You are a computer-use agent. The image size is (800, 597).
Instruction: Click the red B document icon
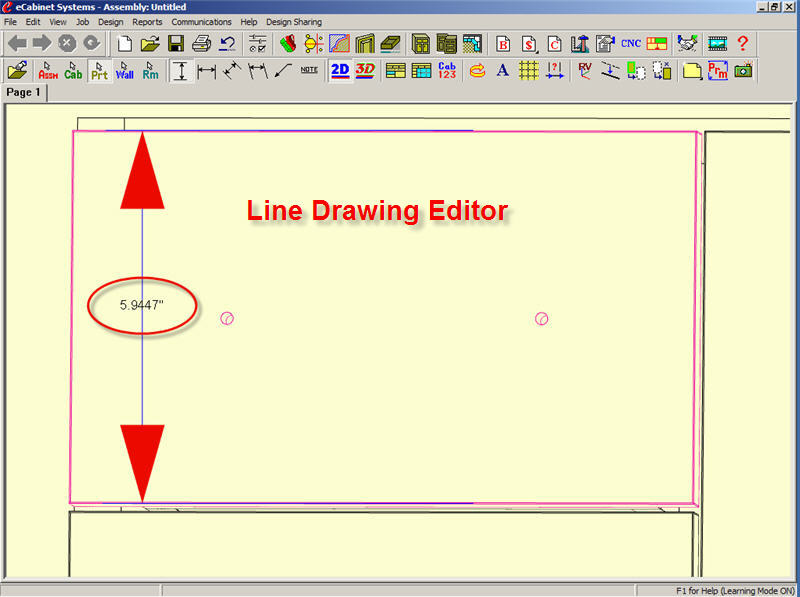click(504, 44)
